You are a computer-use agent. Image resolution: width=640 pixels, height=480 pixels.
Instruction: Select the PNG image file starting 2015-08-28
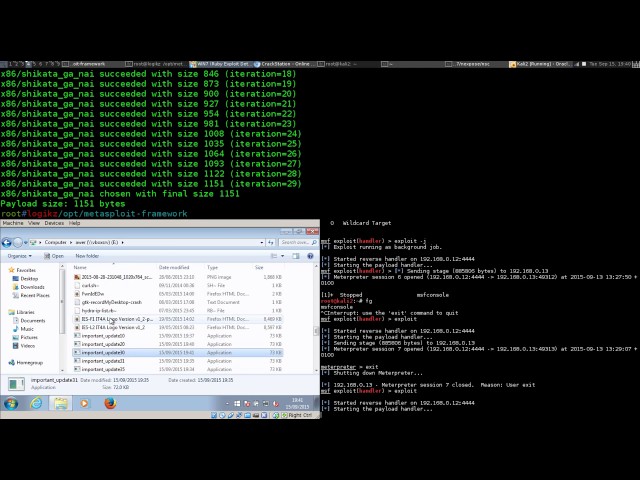(178, 277)
